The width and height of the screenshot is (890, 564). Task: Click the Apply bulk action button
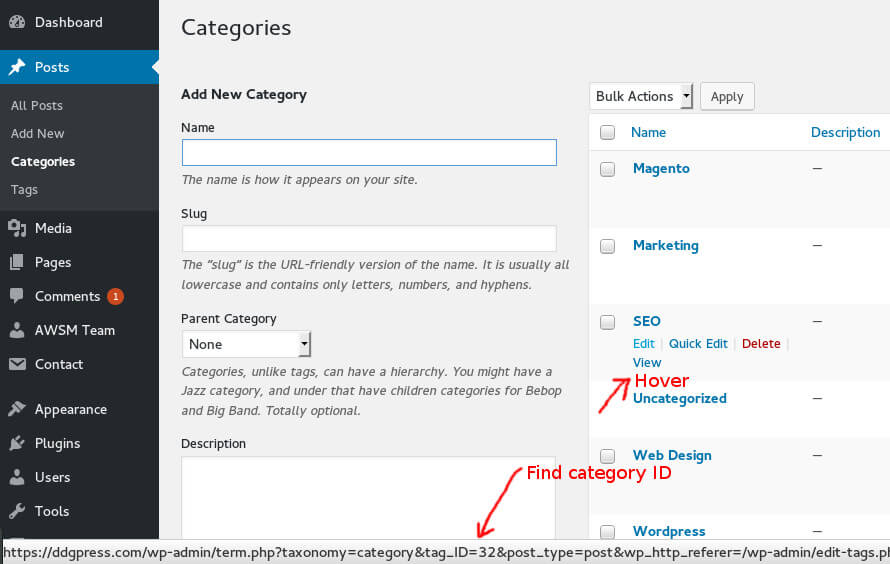(x=727, y=96)
